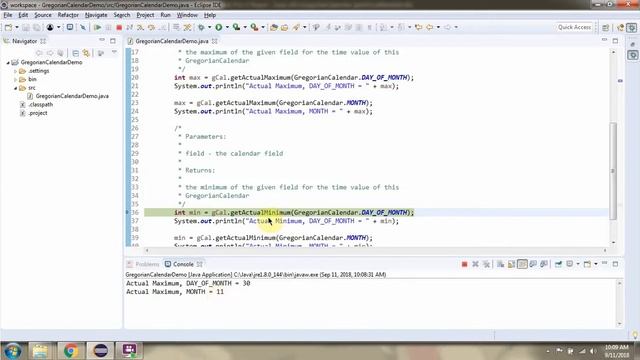Click the Back navigation arrow icon
640x360 pixels.
[430, 27]
